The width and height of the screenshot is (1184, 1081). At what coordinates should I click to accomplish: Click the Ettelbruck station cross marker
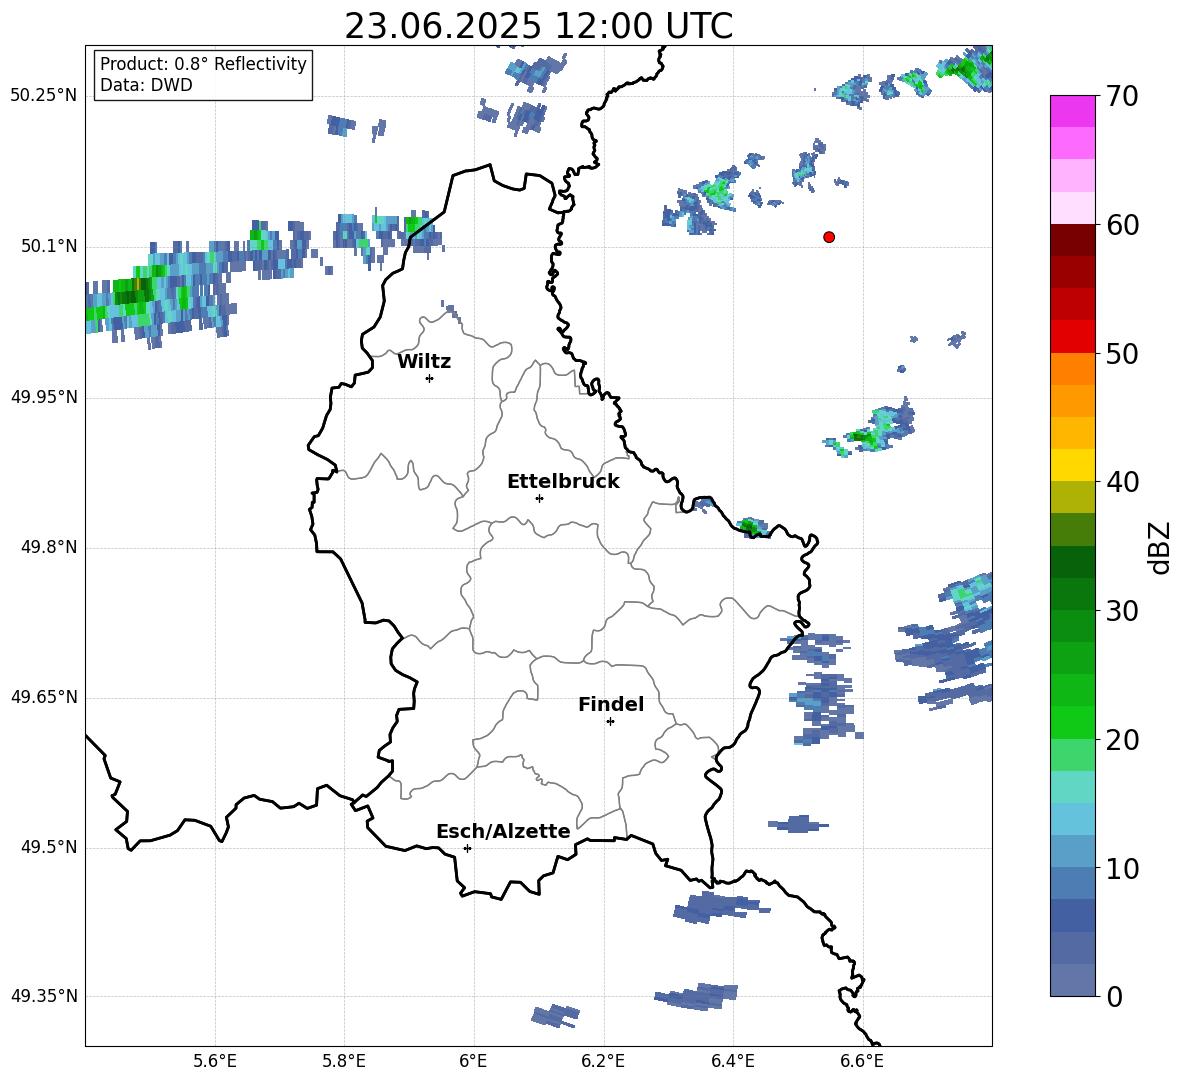pos(539,498)
